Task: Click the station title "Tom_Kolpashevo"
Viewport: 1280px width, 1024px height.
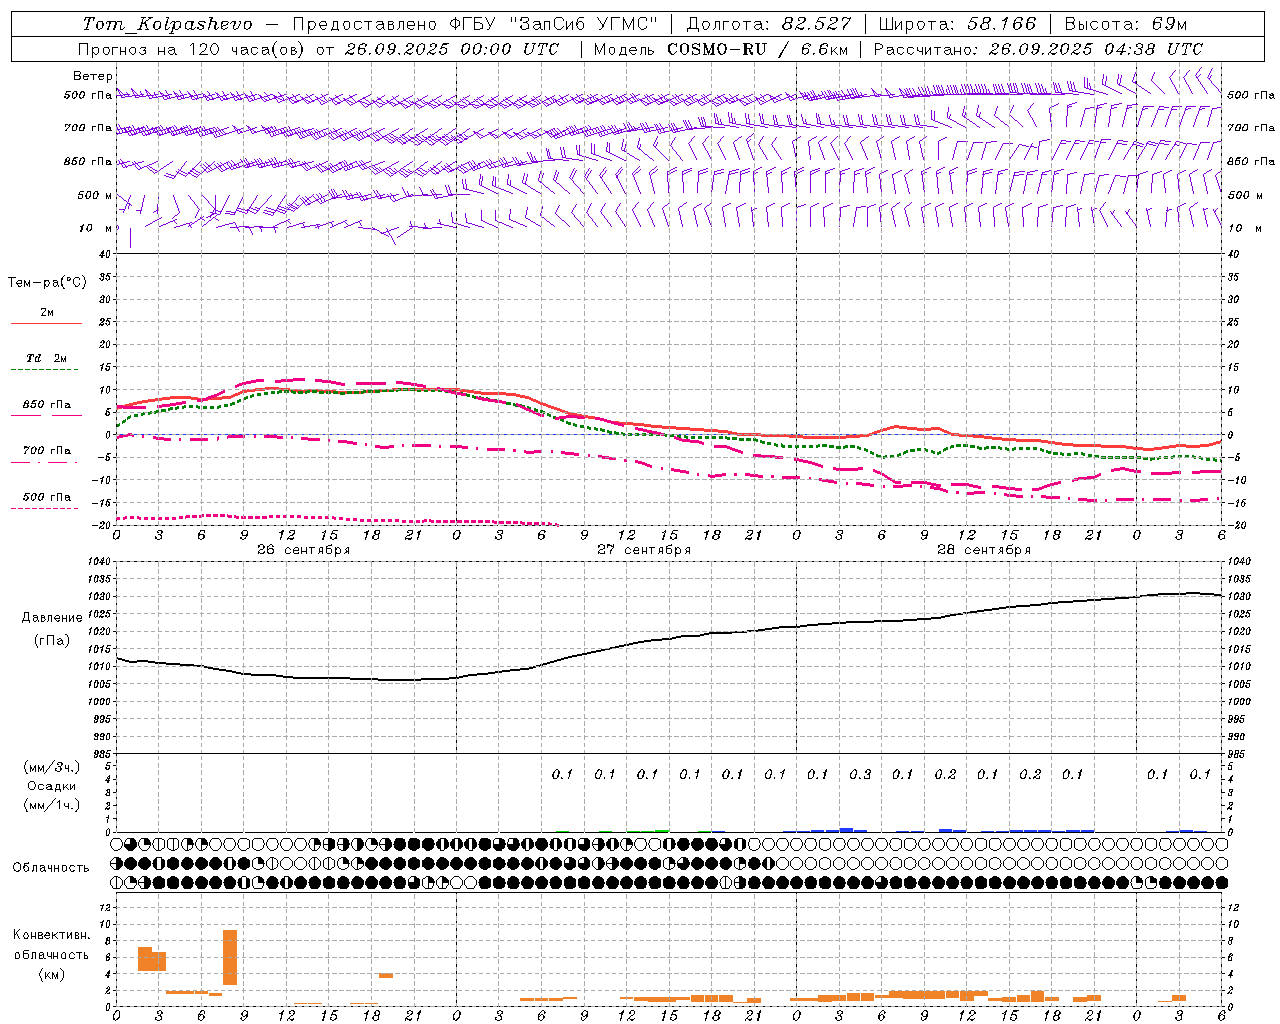Action: pos(168,24)
